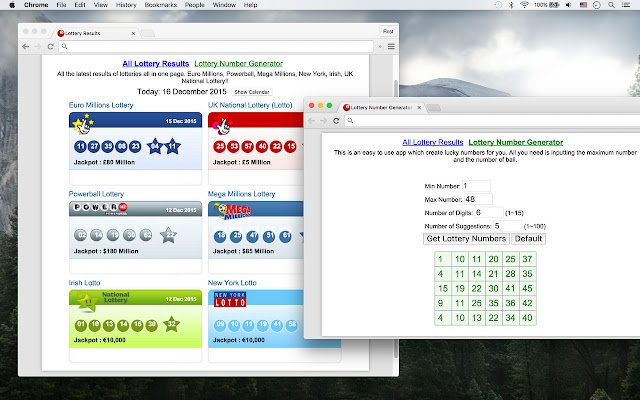The width and height of the screenshot is (640, 400).
Task: Open the Irish Lotto heading link
Action: point(84,283)
